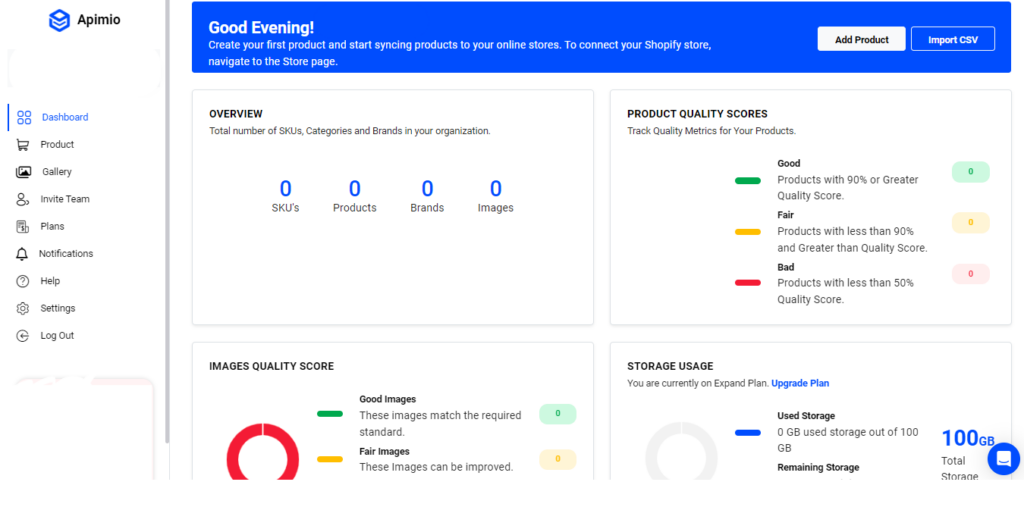Click the Help question mark icon
This screenshot has width=1024, height=507.
coord(23,281)
